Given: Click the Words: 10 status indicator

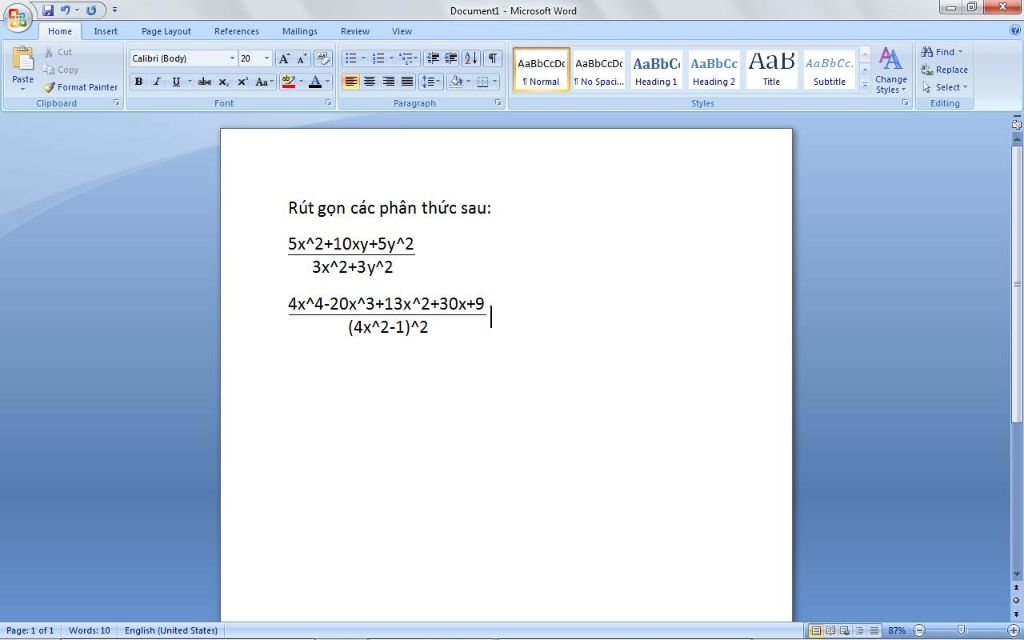Looking at the screenshot, I should 89,631.
